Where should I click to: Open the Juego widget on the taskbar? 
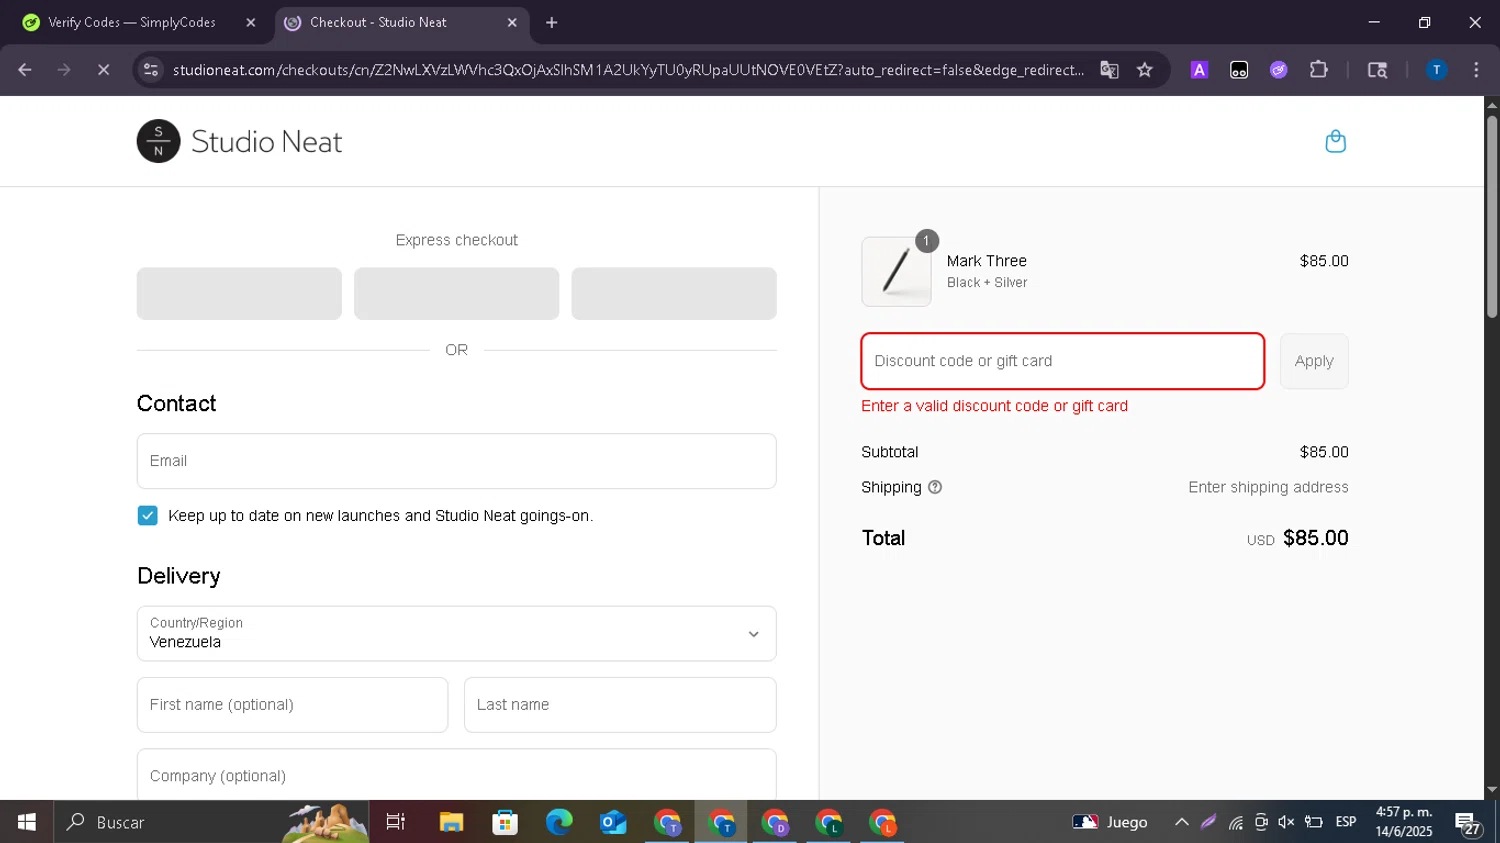1110,822
